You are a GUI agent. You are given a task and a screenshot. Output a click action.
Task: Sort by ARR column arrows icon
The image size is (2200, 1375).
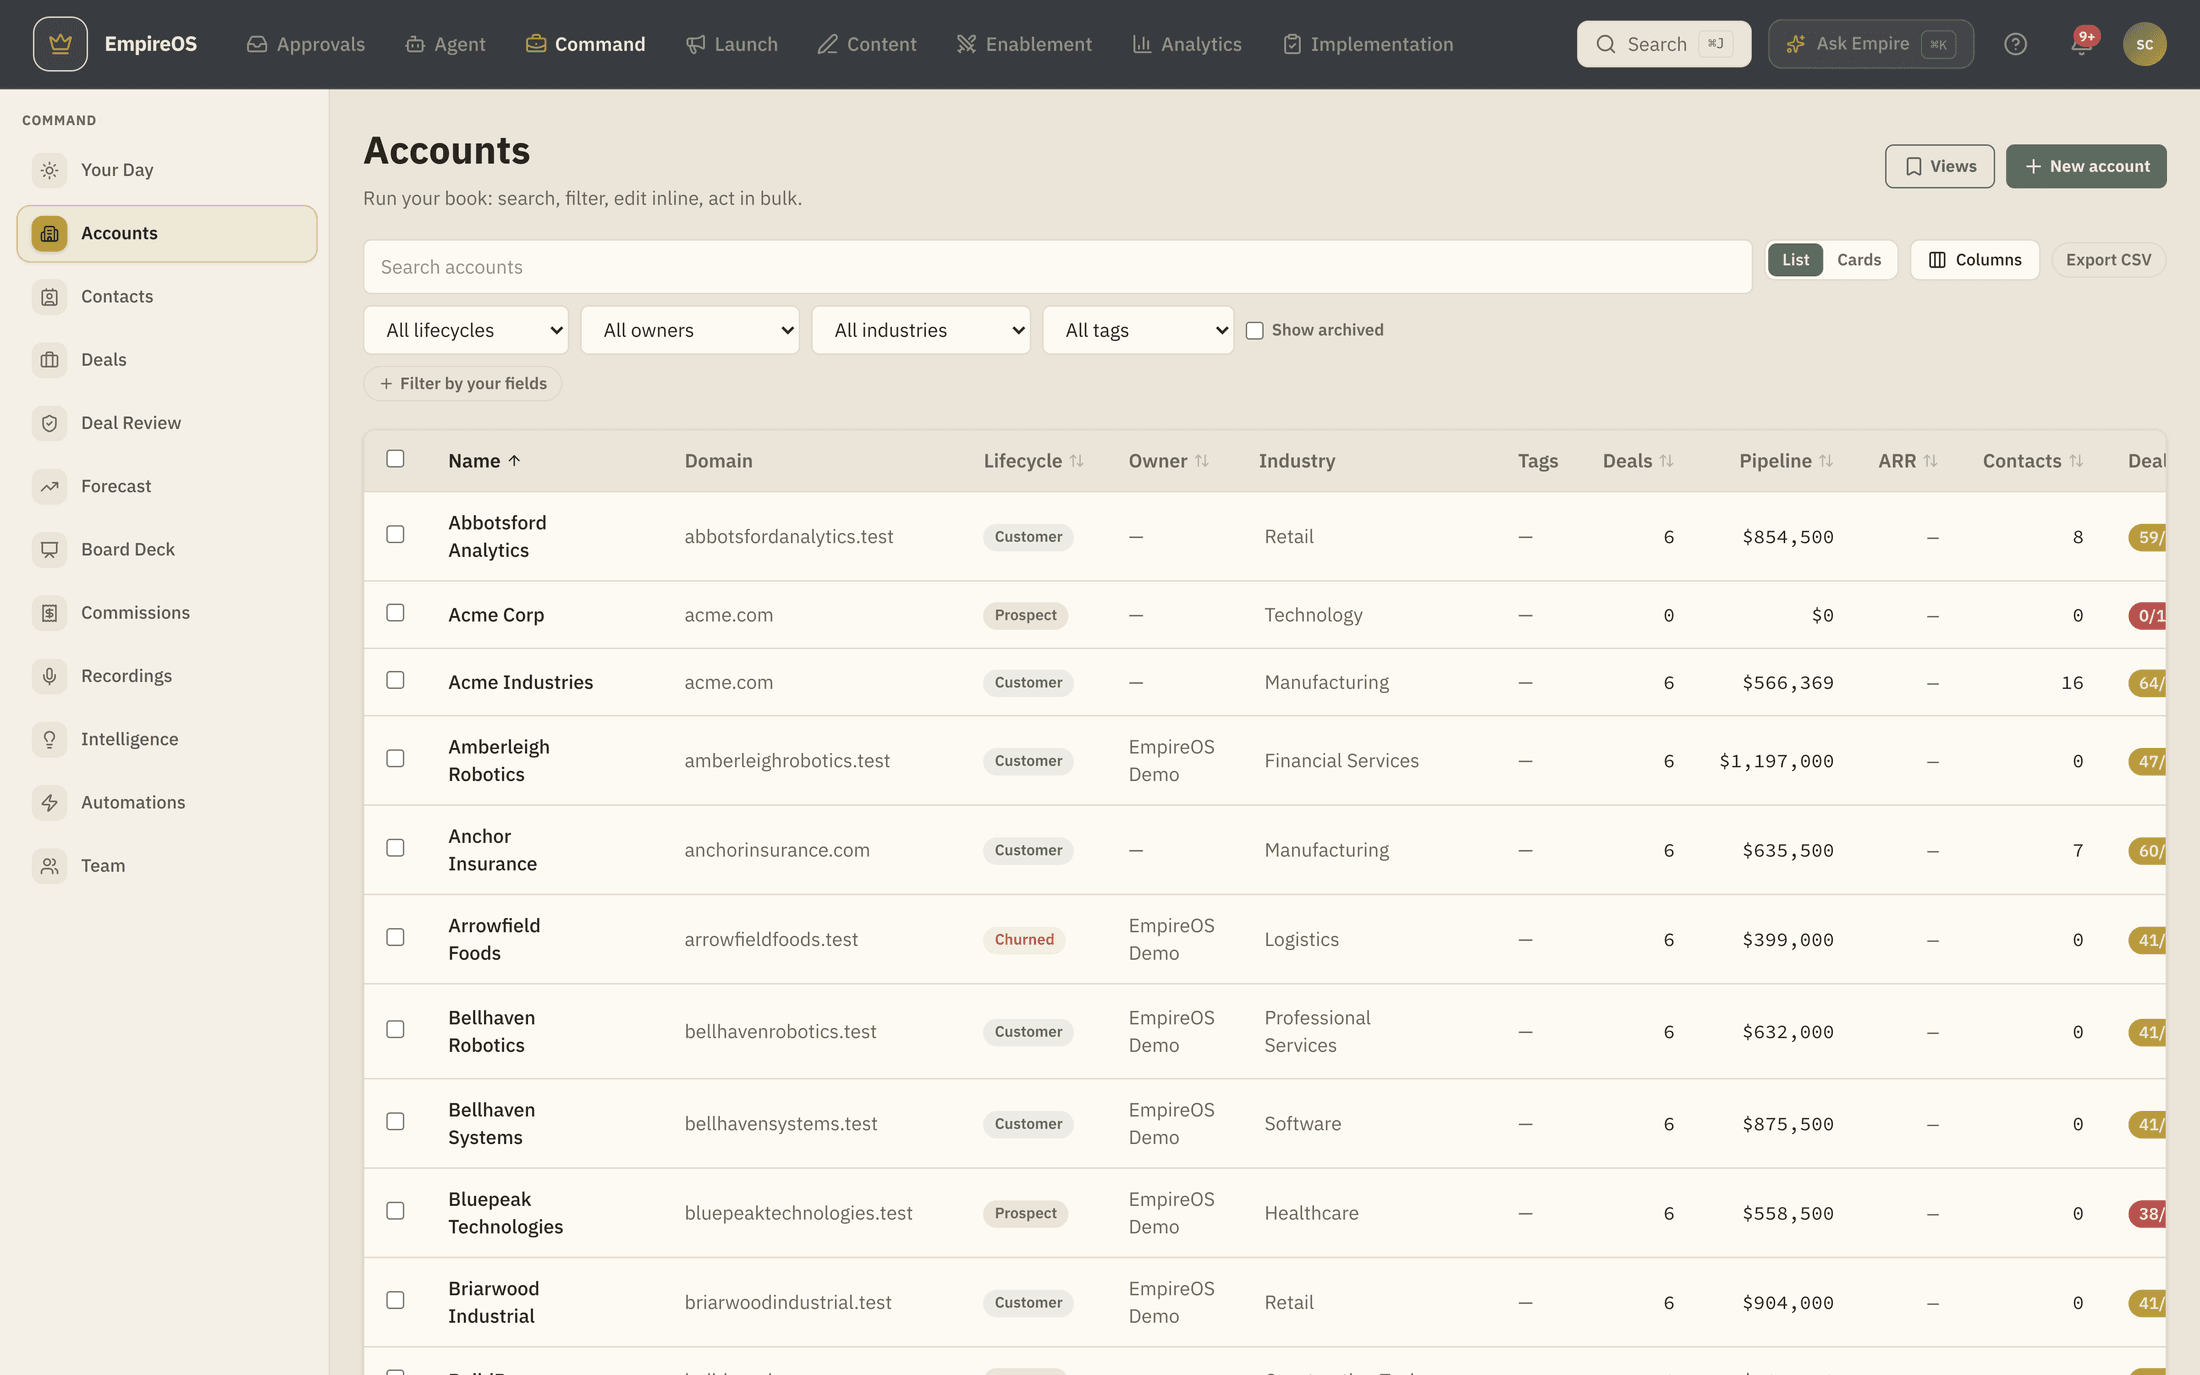click(x=1930, y=461)
